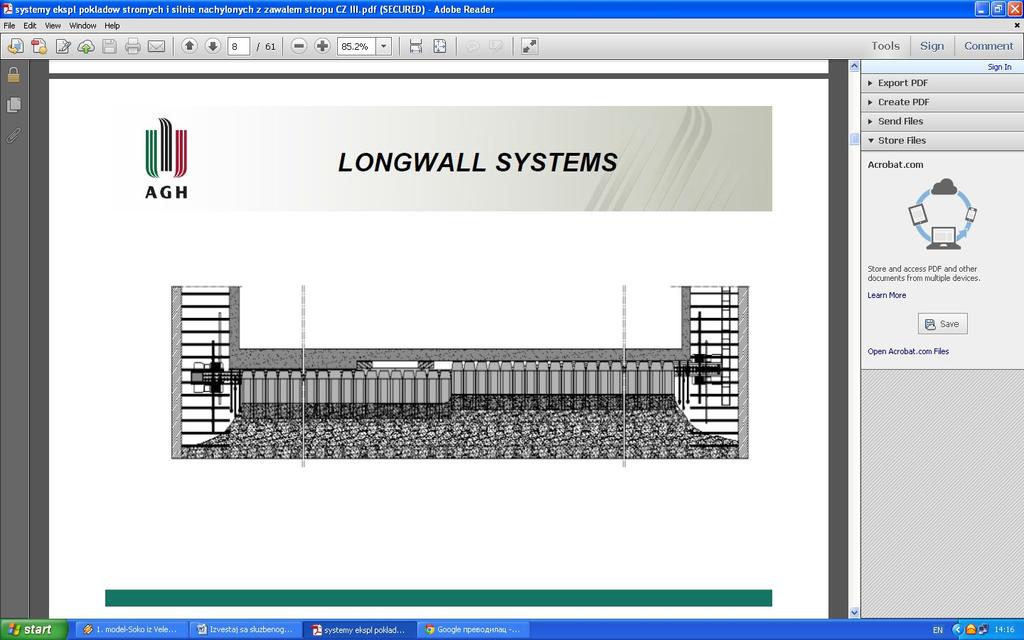
Task: Click the Acrobat.com heading text
Action: point(895,165)
